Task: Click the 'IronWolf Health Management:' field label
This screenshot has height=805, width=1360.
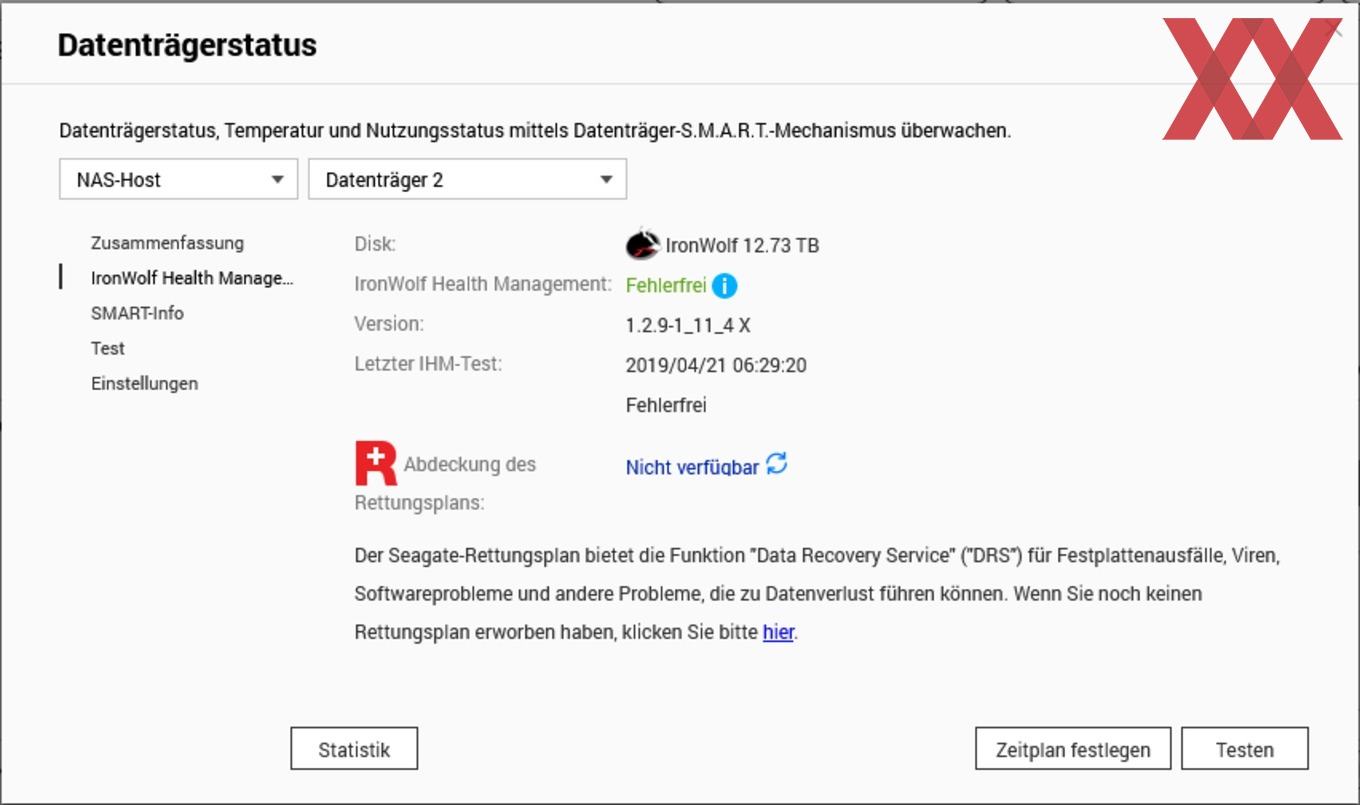Action: [483, 284]
